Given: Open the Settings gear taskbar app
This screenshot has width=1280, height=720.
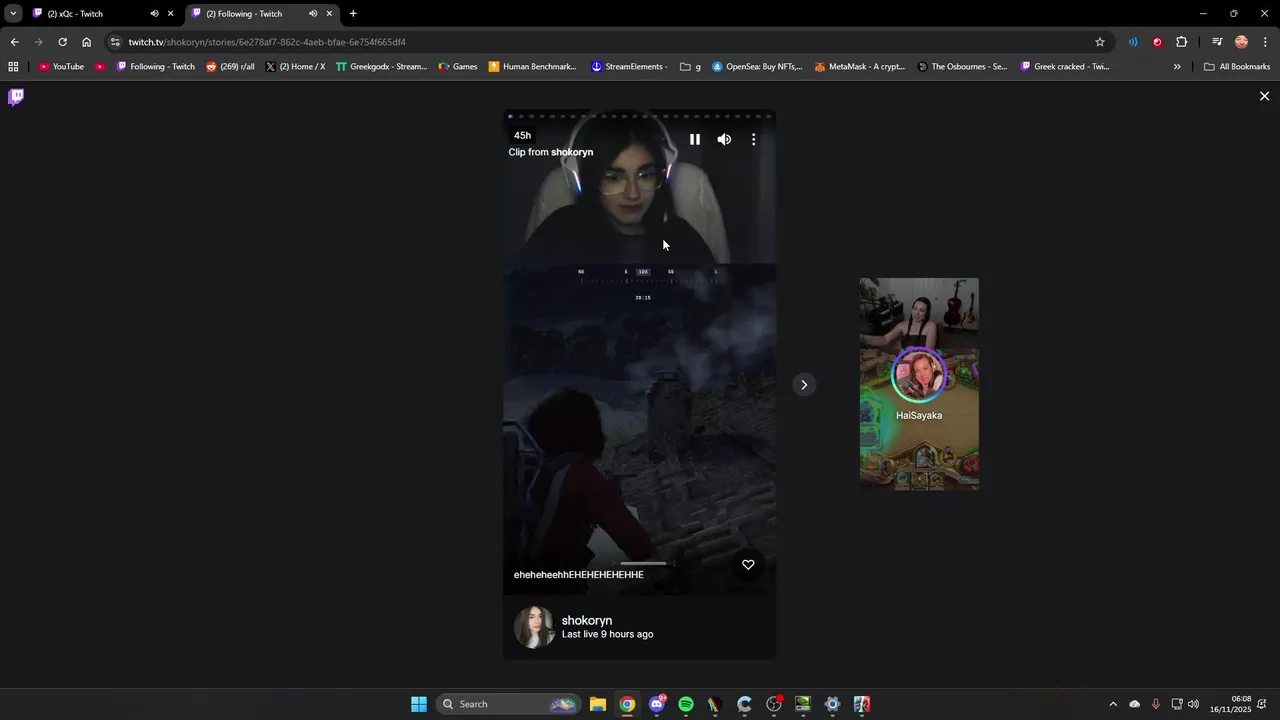Looking at the screenshot, I should click(832, 704).
